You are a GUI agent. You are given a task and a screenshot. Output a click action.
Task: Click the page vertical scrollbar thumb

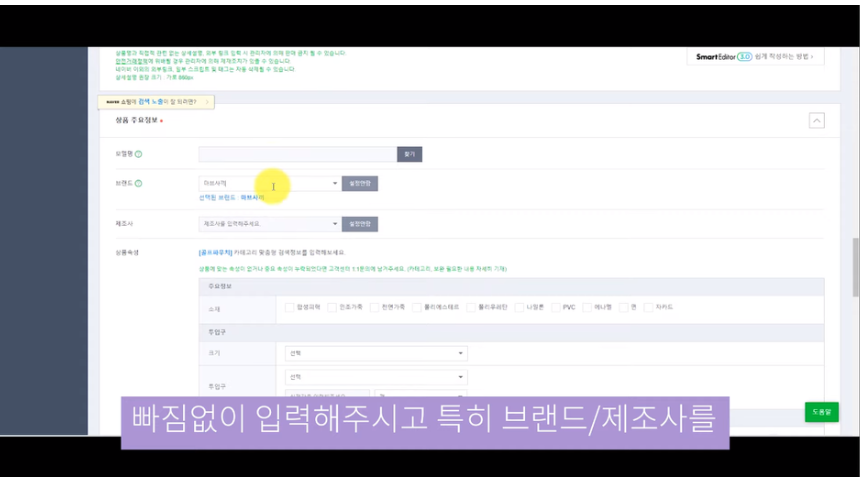[856, 267]
